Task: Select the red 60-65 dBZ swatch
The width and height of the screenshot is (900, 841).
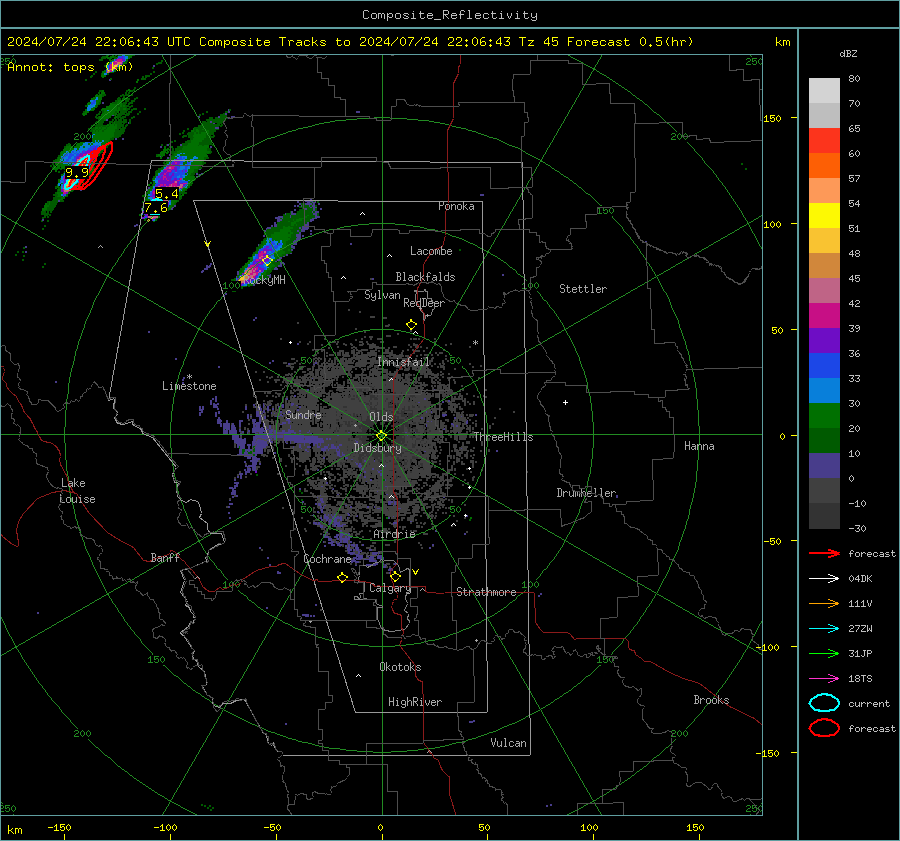Action: point(824,141)
